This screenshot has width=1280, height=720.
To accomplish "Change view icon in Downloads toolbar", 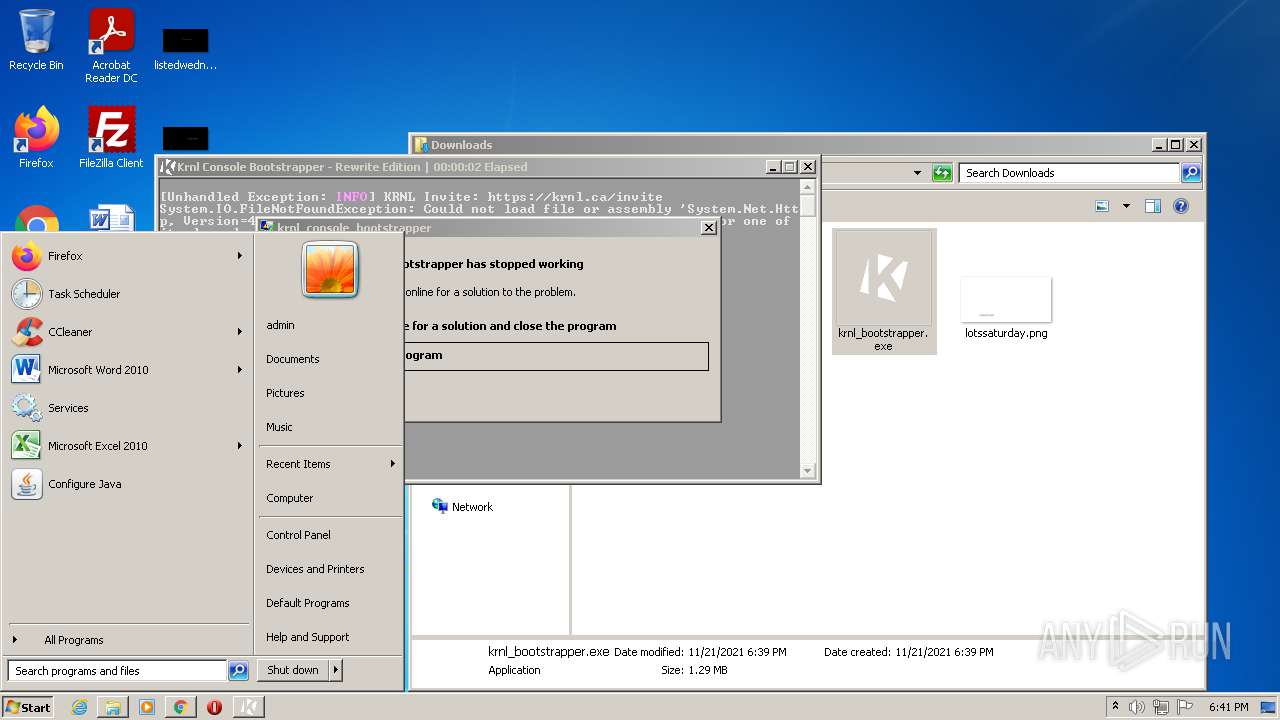I will (x=1102, y=206).
